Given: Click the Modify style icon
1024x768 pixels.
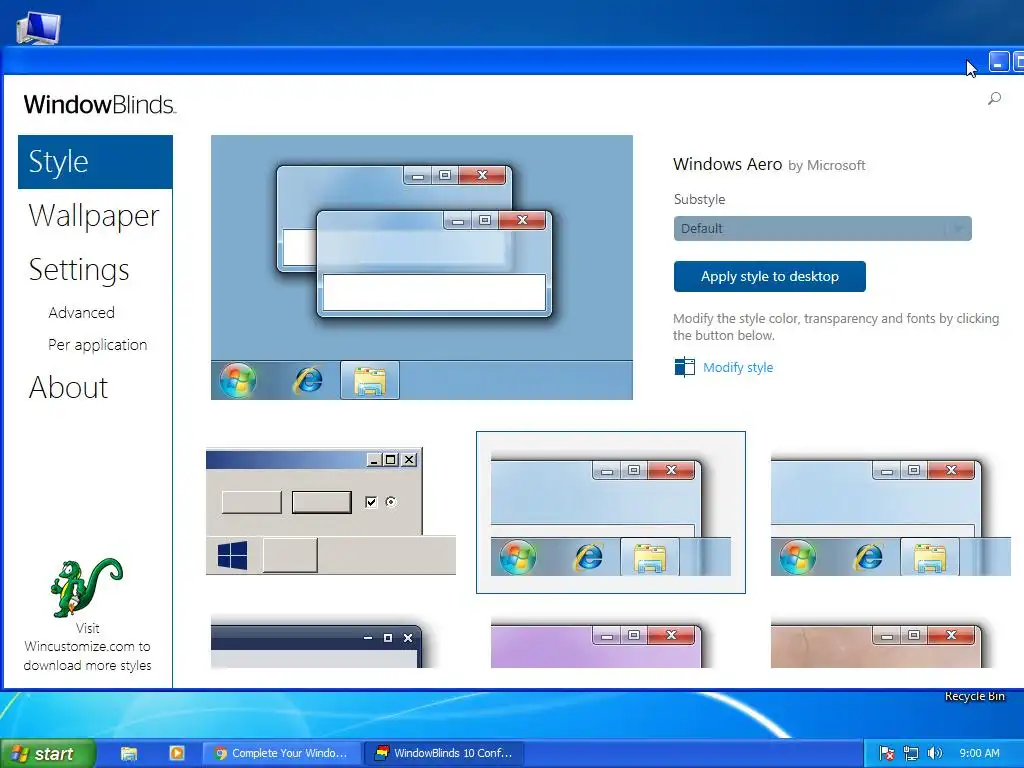Looking at the screenshot, I should click(x=684, y=367).
